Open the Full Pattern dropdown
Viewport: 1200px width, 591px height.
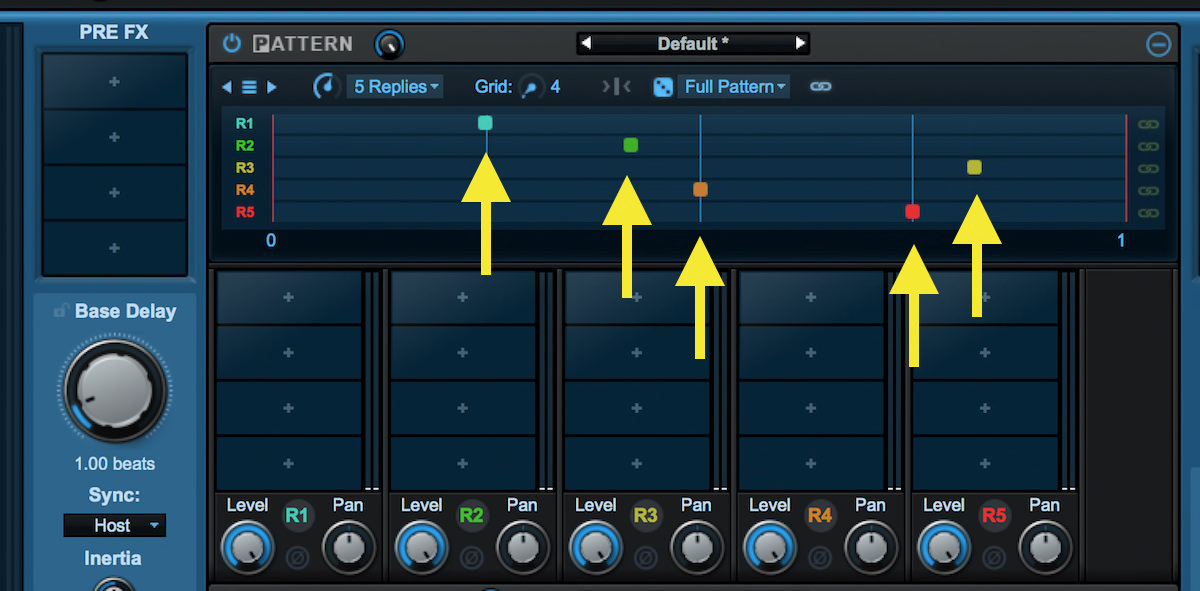click(x=734, y=87)
